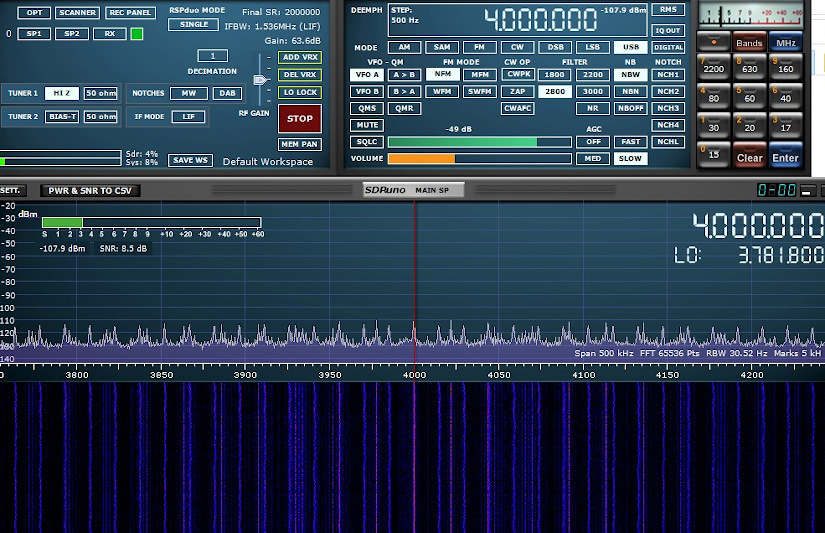Select the 3000 filter width

592,92
